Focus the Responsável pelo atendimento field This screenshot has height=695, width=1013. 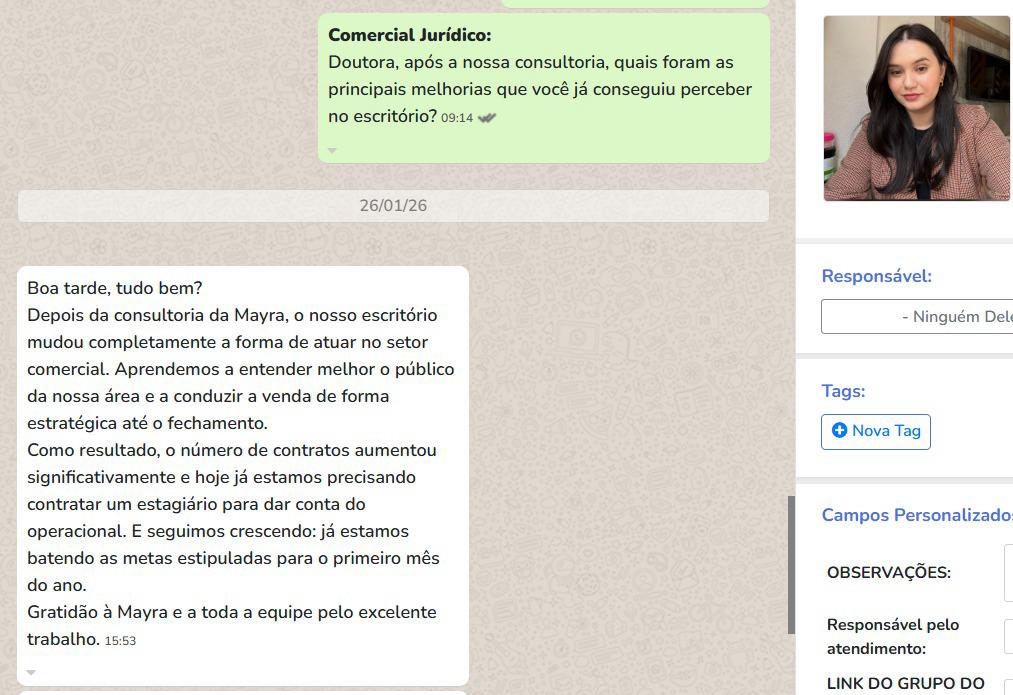click(1008, 636)
